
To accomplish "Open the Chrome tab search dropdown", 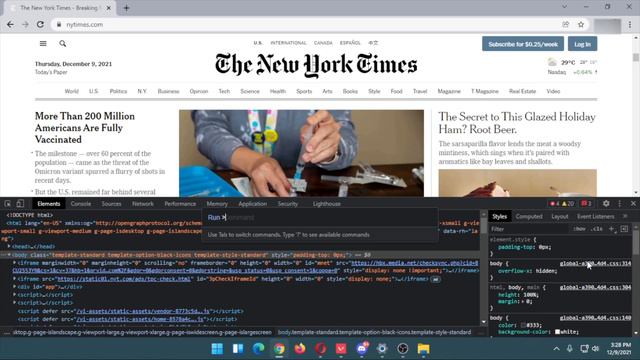I will (x=564, y=7).
